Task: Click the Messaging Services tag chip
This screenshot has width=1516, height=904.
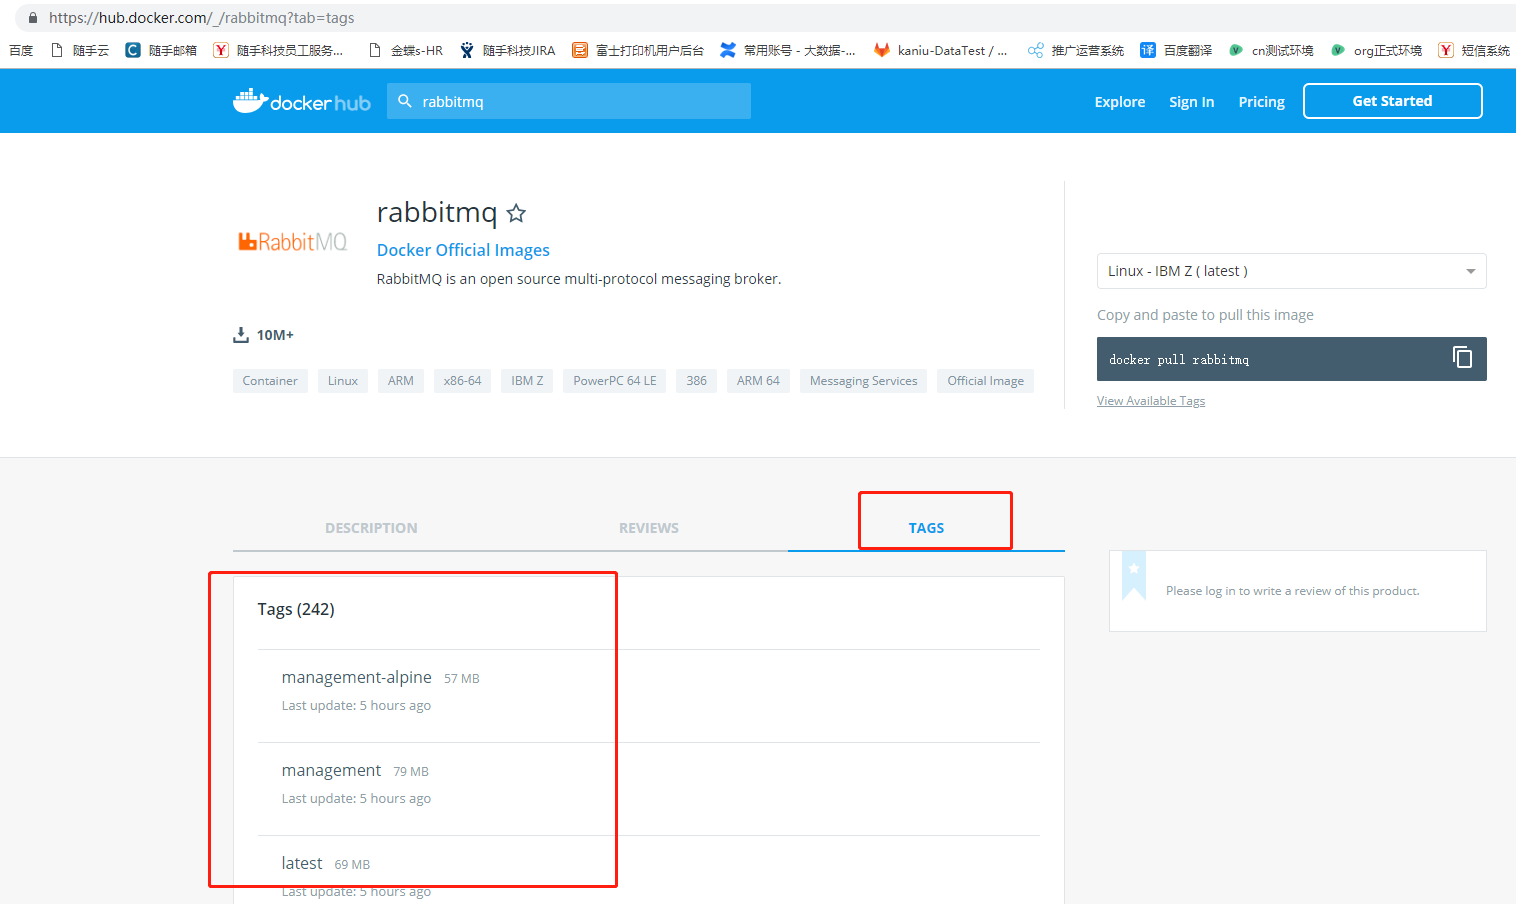Action: pos(864,381)
